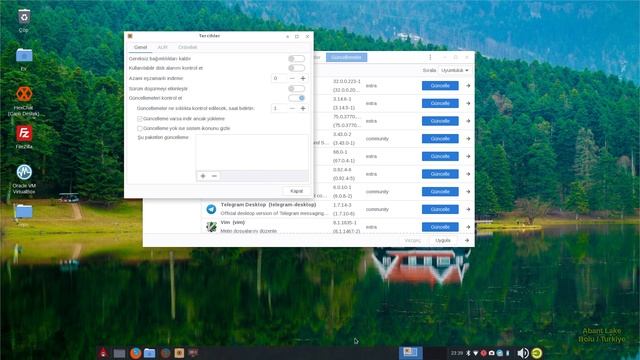Open the Çöp trash icon on desktop
640x360 pixels.
pos(24,17)
